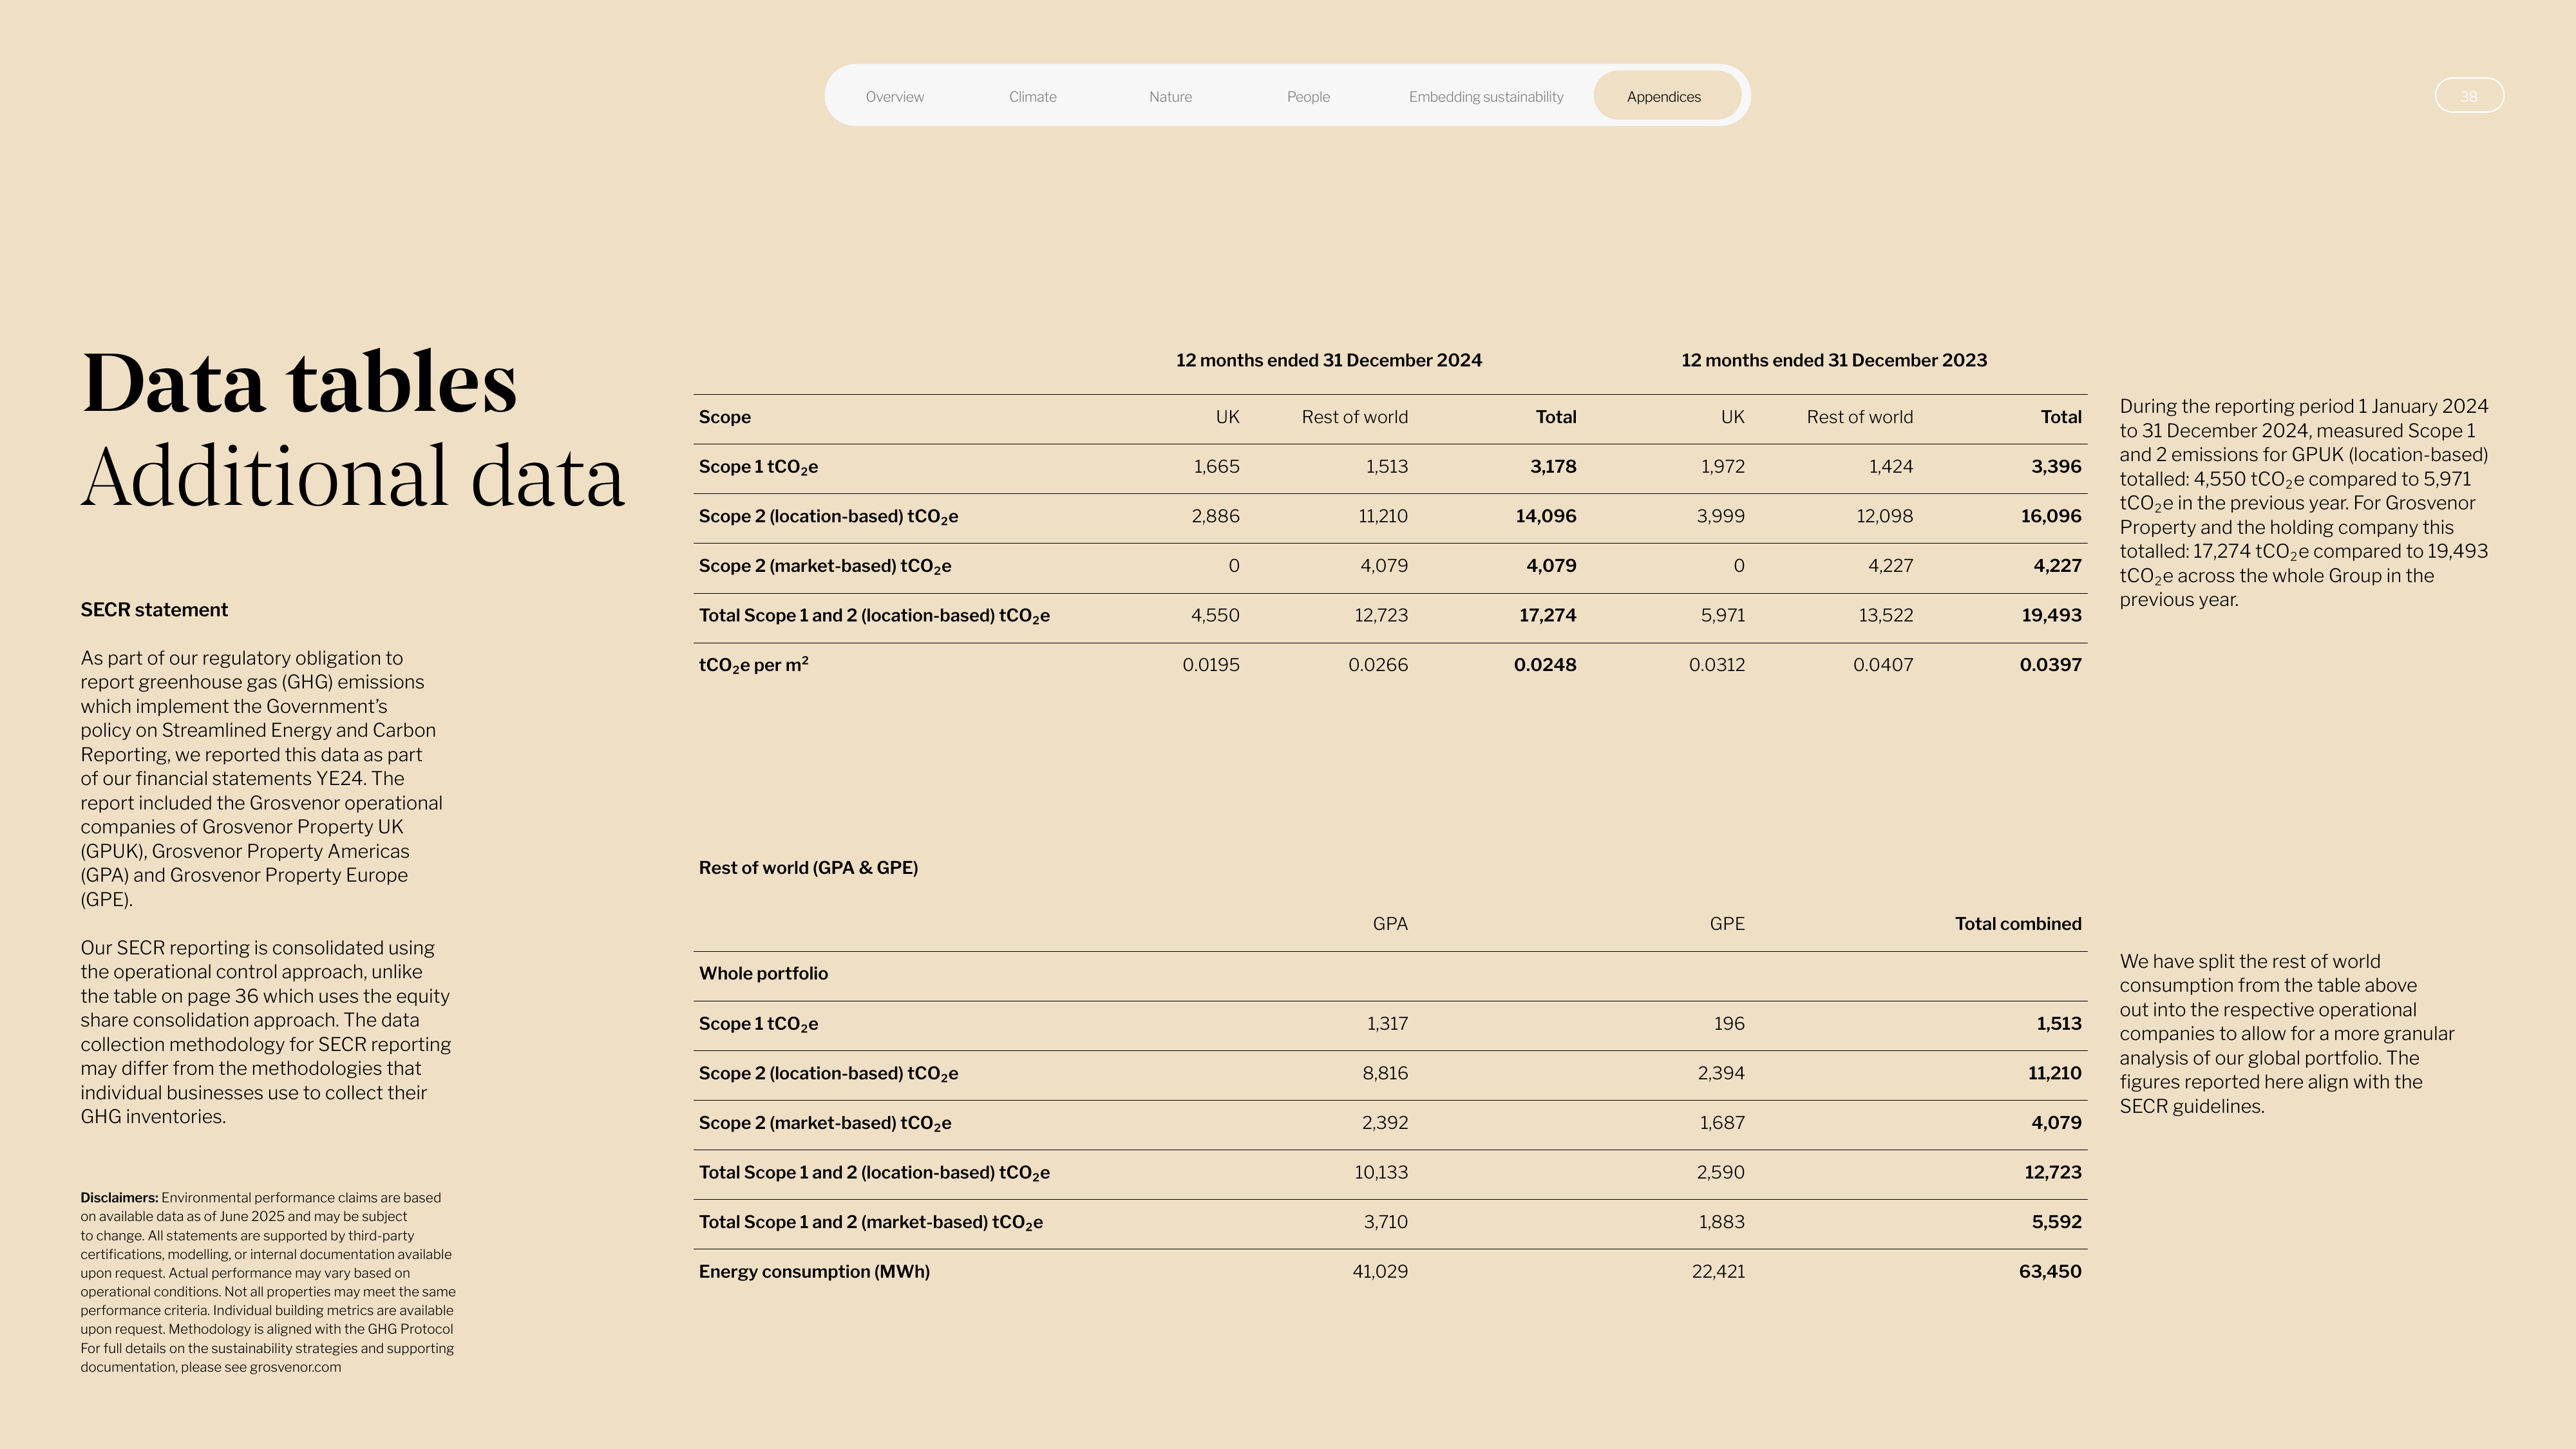Click '12 months ended 31 December 2024' header
This screenshot has height=1449, width=2576.
(1328, 360)
